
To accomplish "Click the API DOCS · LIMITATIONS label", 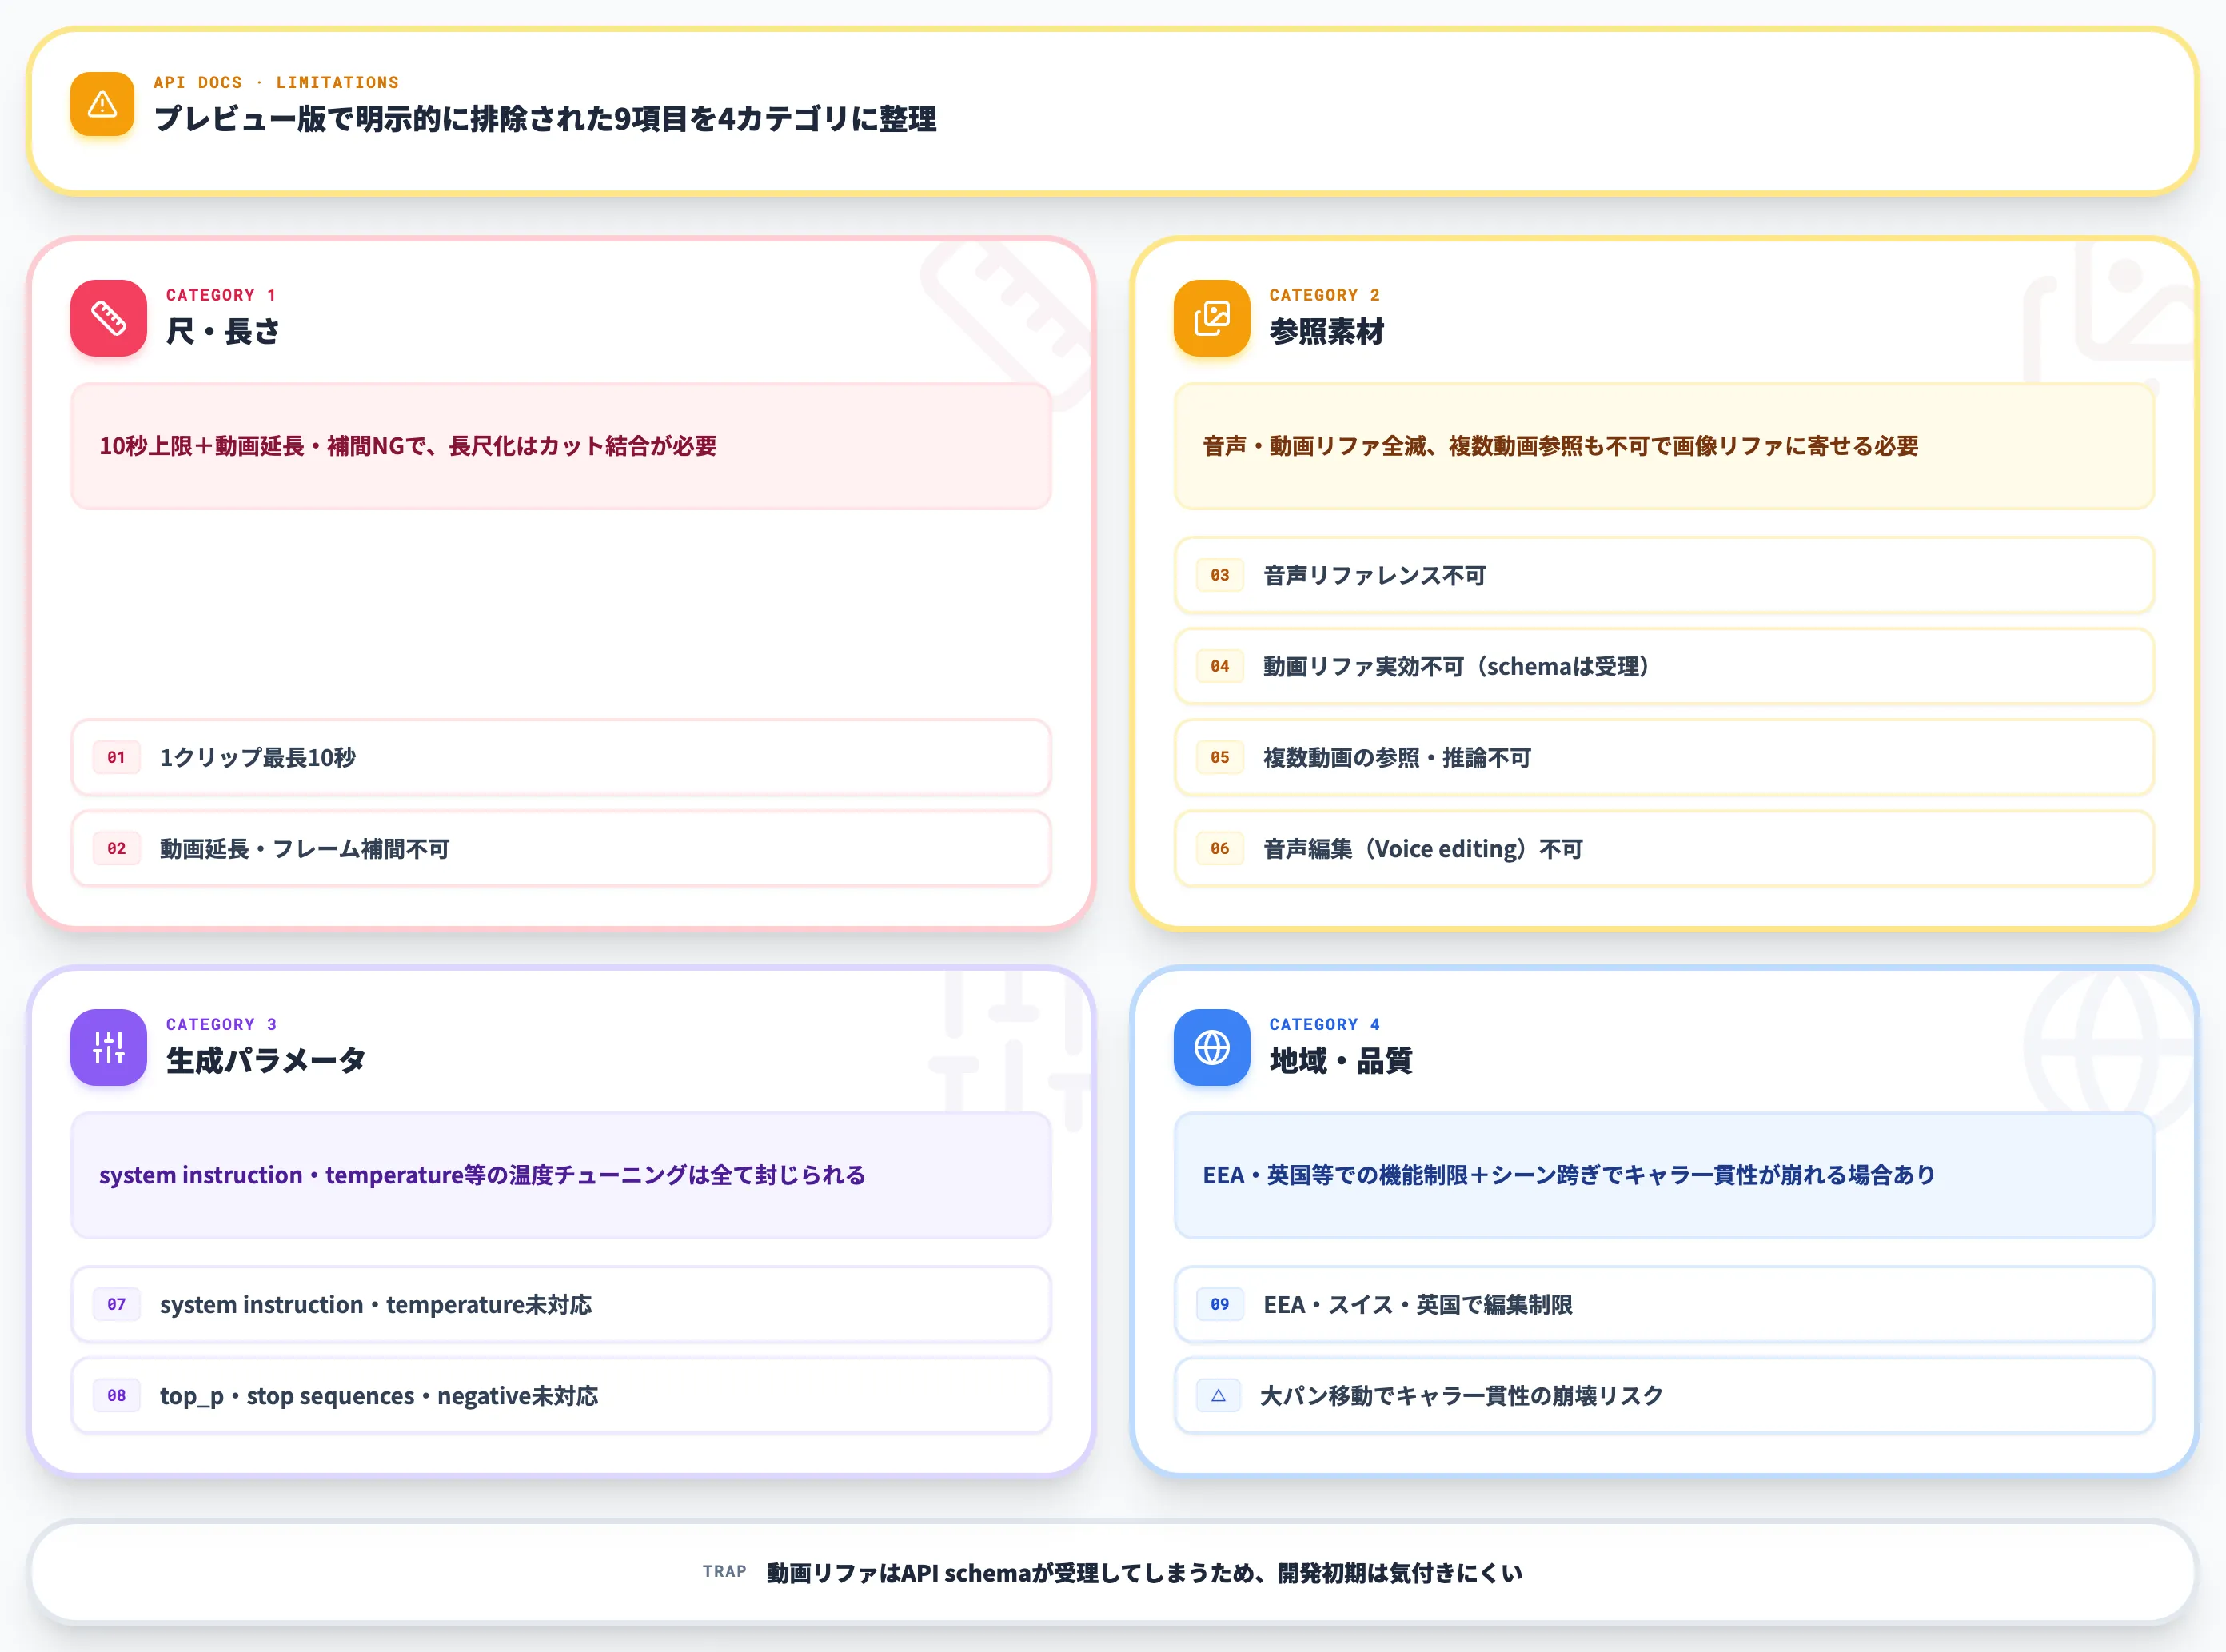I will pyautogui.click(x=276, y=82).
